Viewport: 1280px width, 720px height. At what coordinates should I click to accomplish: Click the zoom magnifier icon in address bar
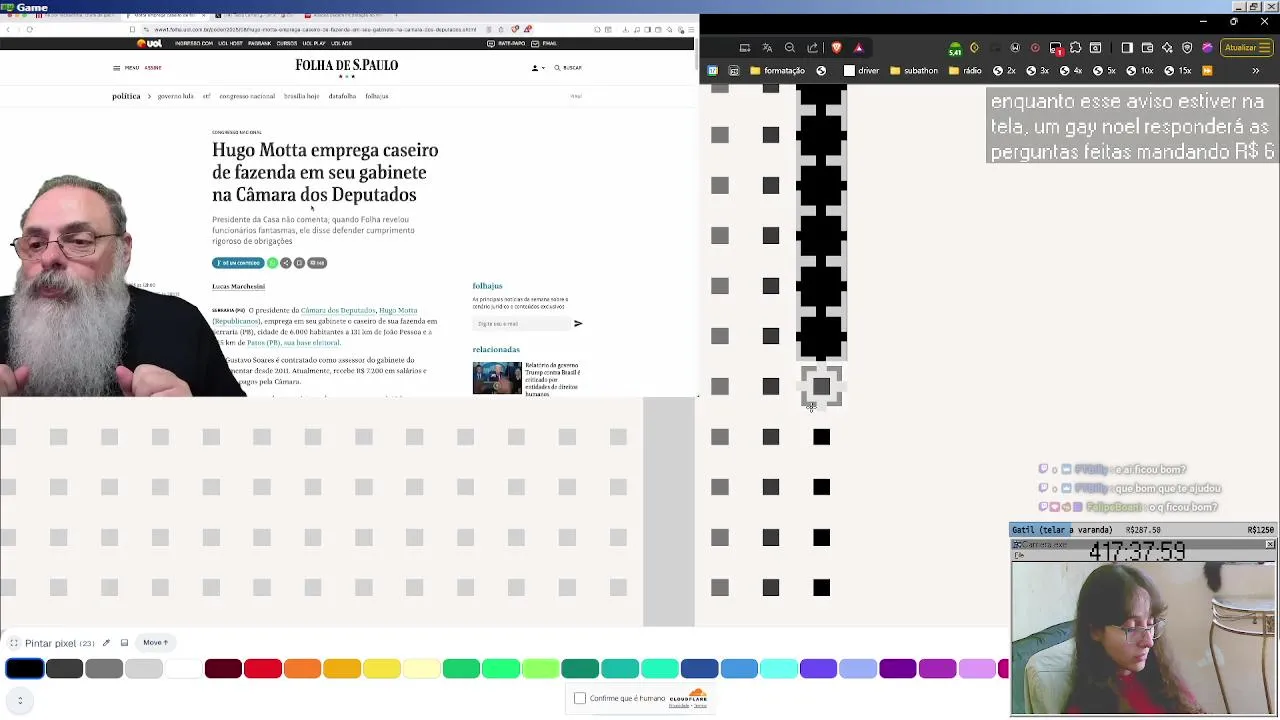point(790,47)
